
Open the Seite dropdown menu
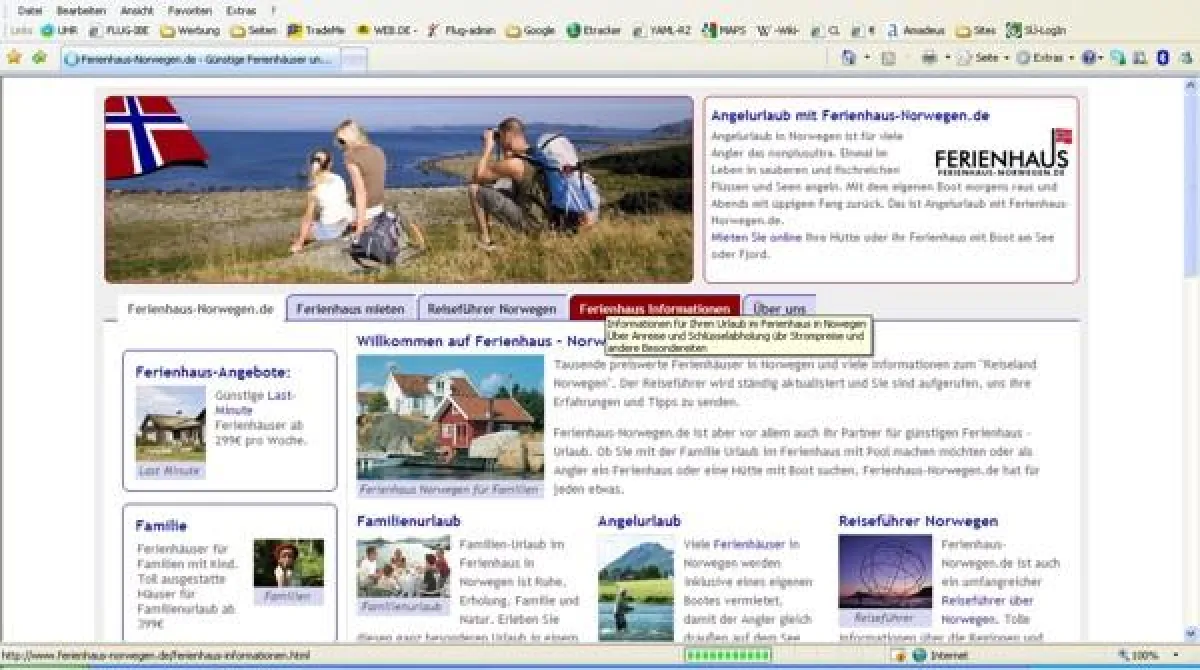click(x=987, y=58)
